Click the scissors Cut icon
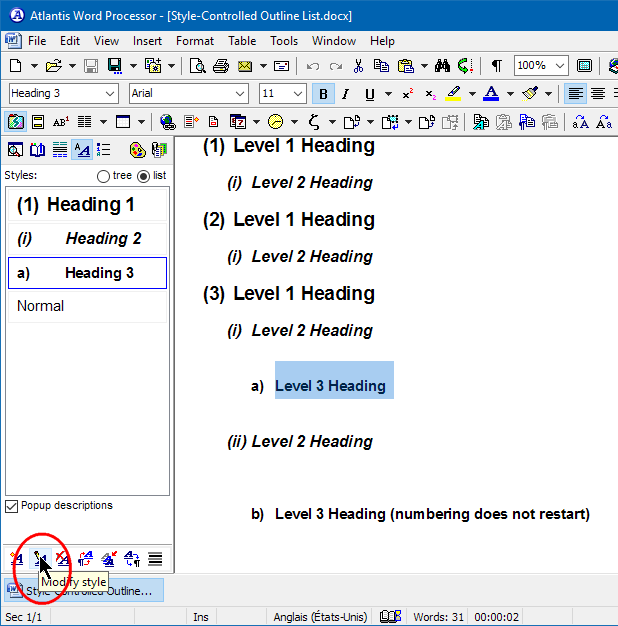 click(358, 66)
